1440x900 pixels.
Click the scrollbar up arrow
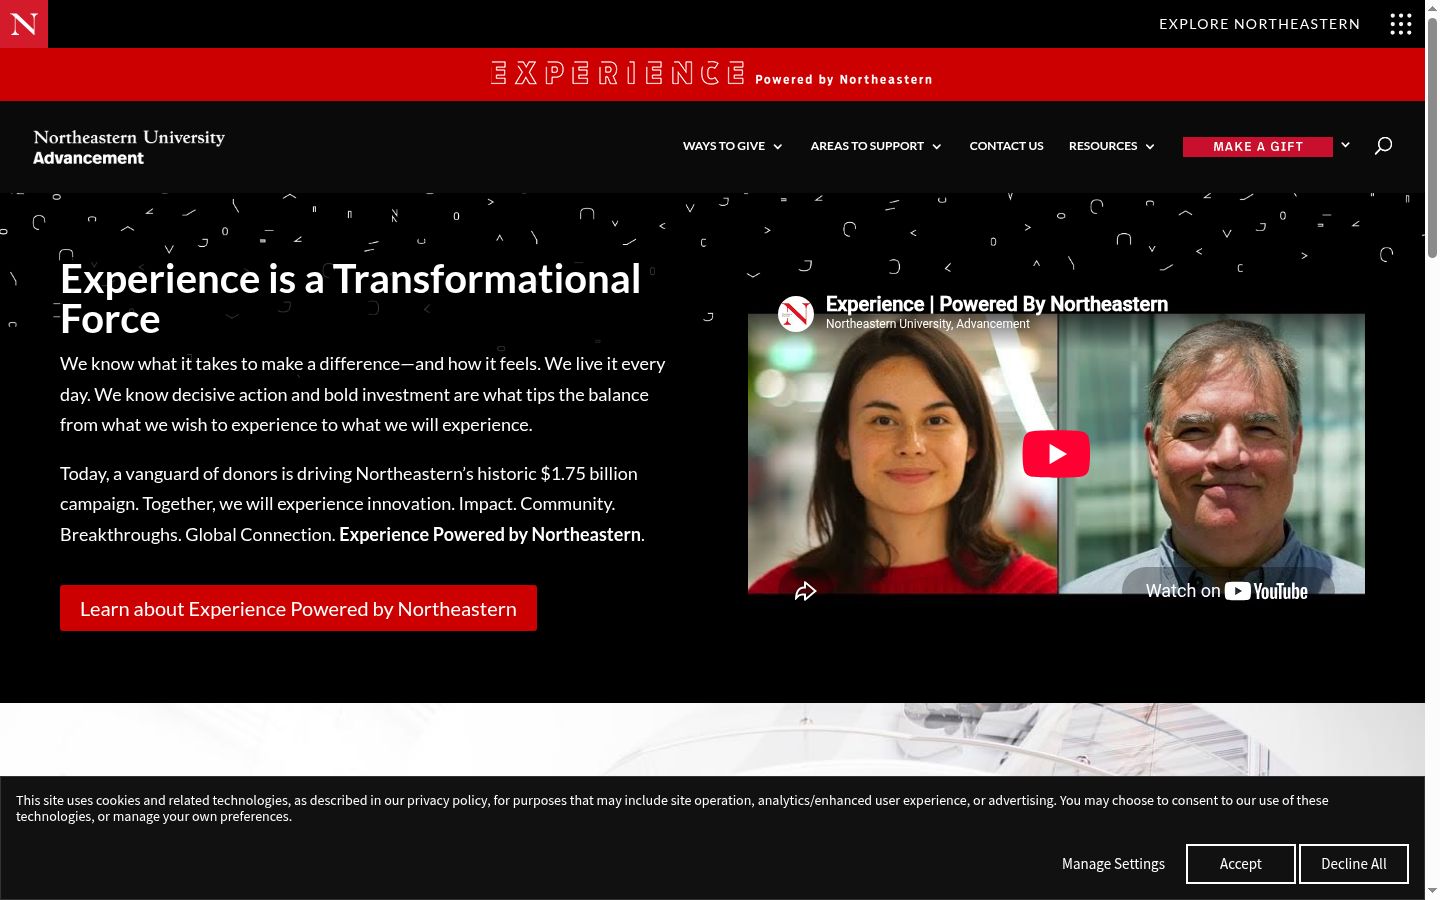coord(1432,7)
